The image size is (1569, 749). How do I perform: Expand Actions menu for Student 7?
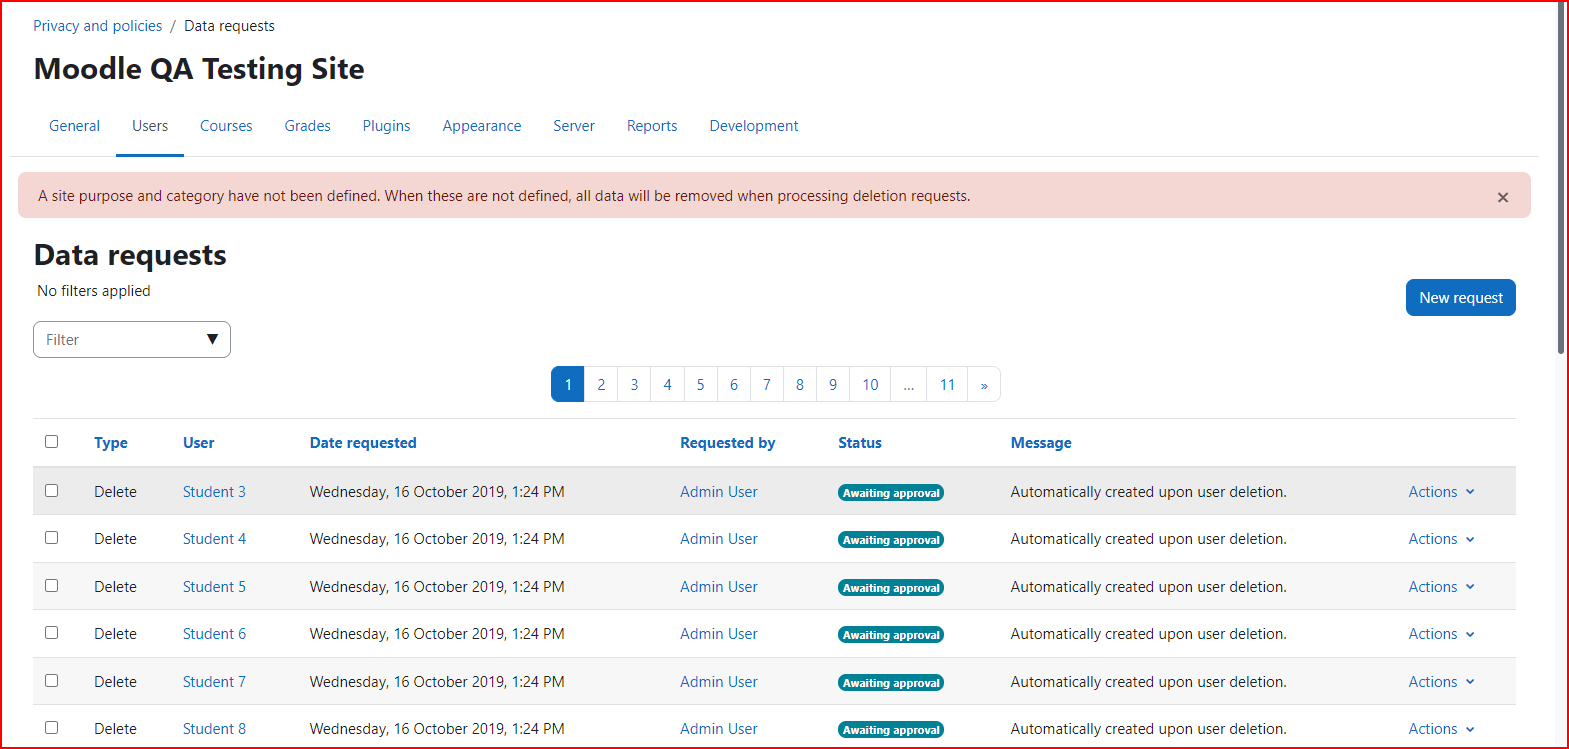(x=1441, y=682)
